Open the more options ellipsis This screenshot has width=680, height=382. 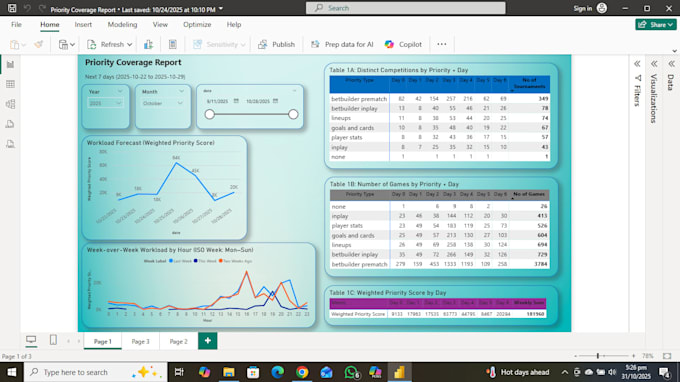click(441, 44)
